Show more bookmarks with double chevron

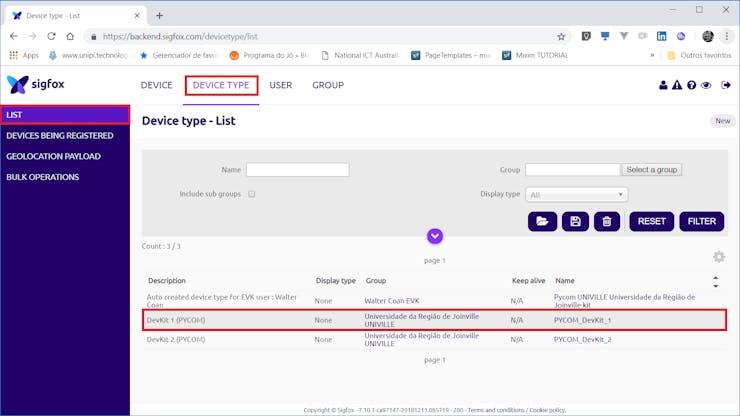pos(652,55)
